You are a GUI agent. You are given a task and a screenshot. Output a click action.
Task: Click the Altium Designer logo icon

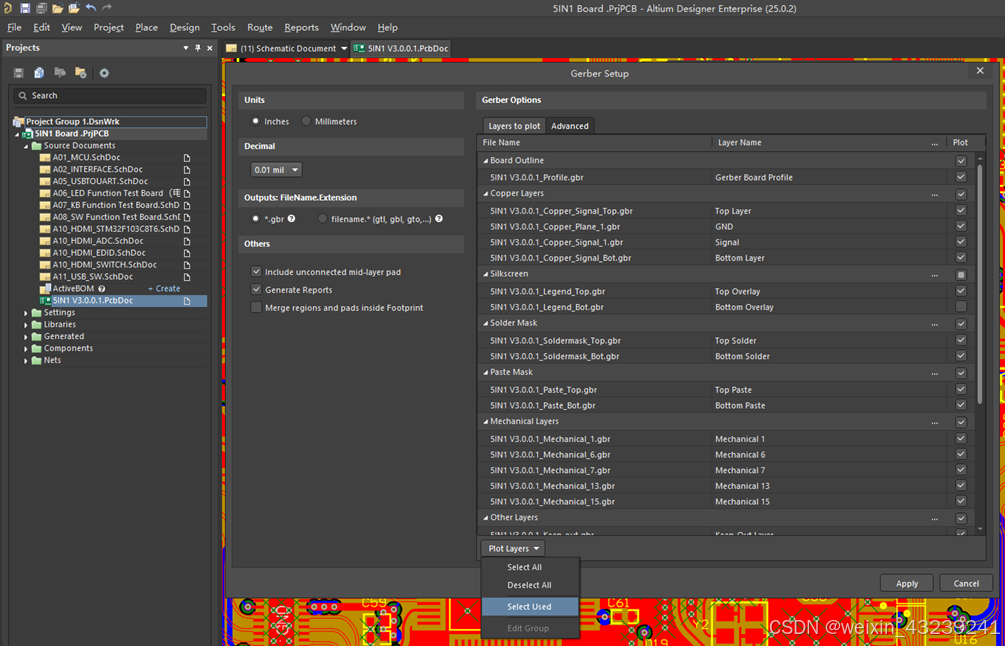click(8, 8)
